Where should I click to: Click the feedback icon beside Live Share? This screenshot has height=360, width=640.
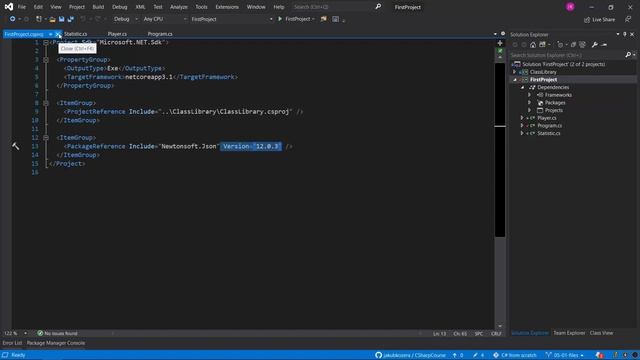pyautogui.click(x=628, y=19)
